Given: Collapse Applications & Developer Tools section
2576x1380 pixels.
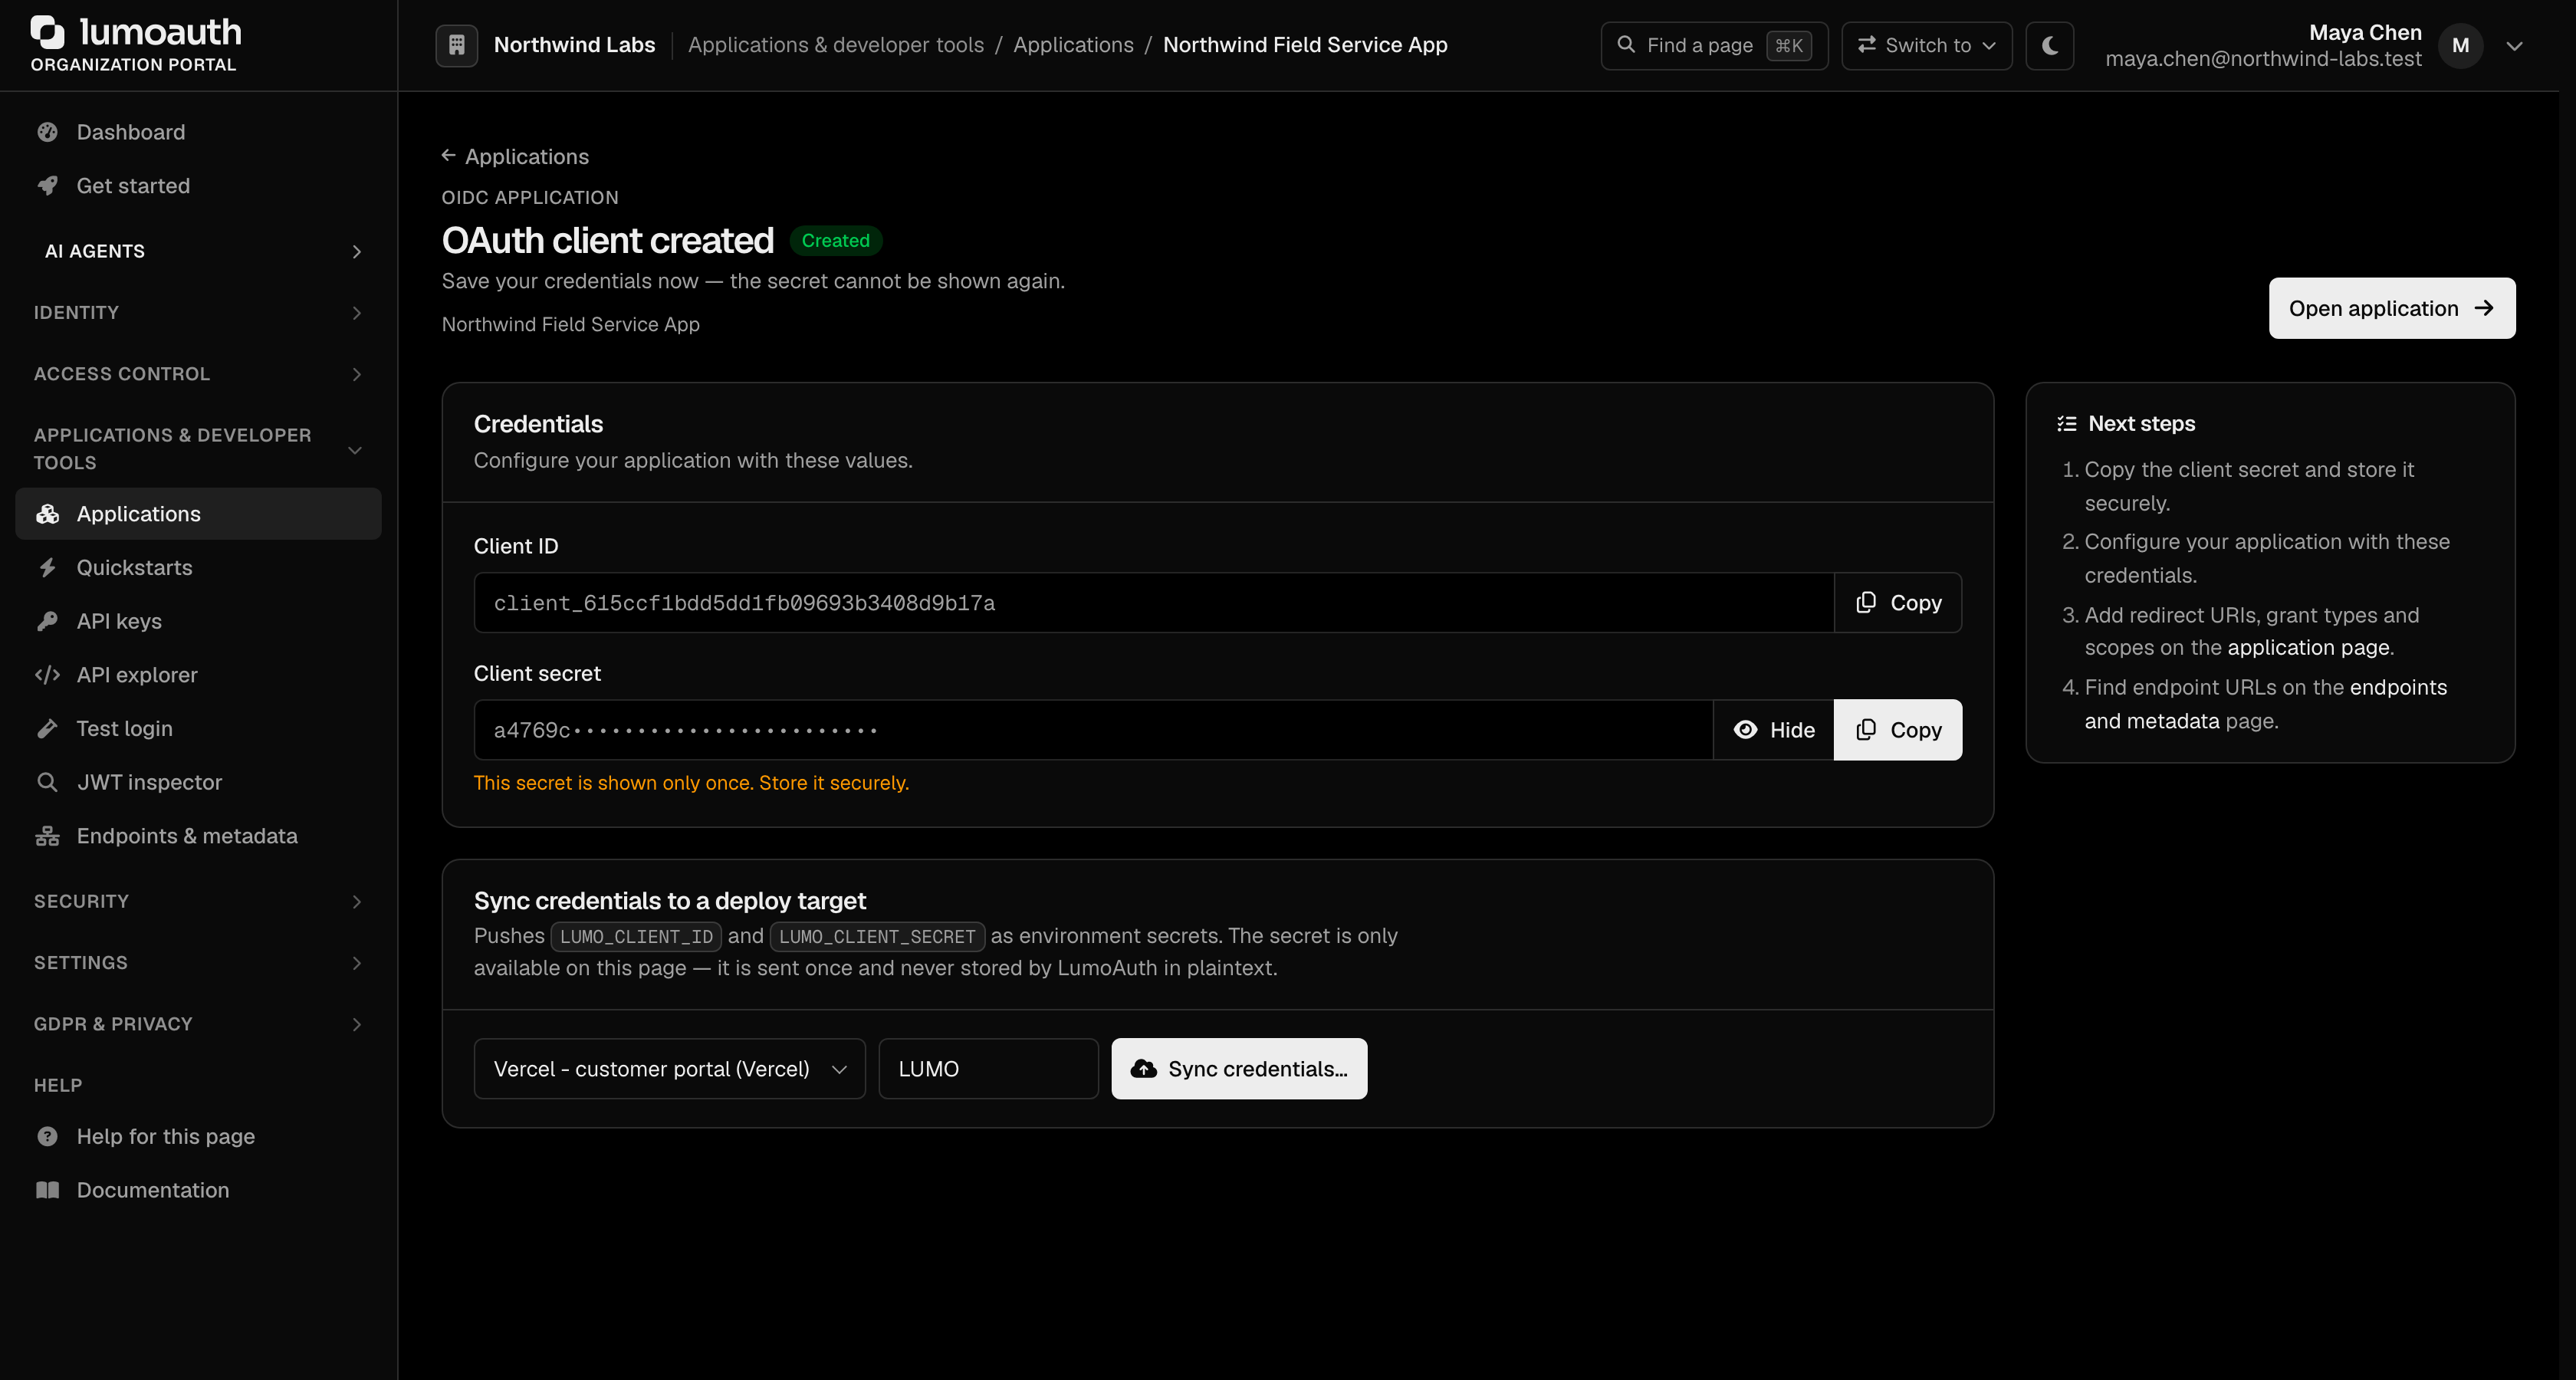Looking at the screenshot, I should (x=198, y=449).
